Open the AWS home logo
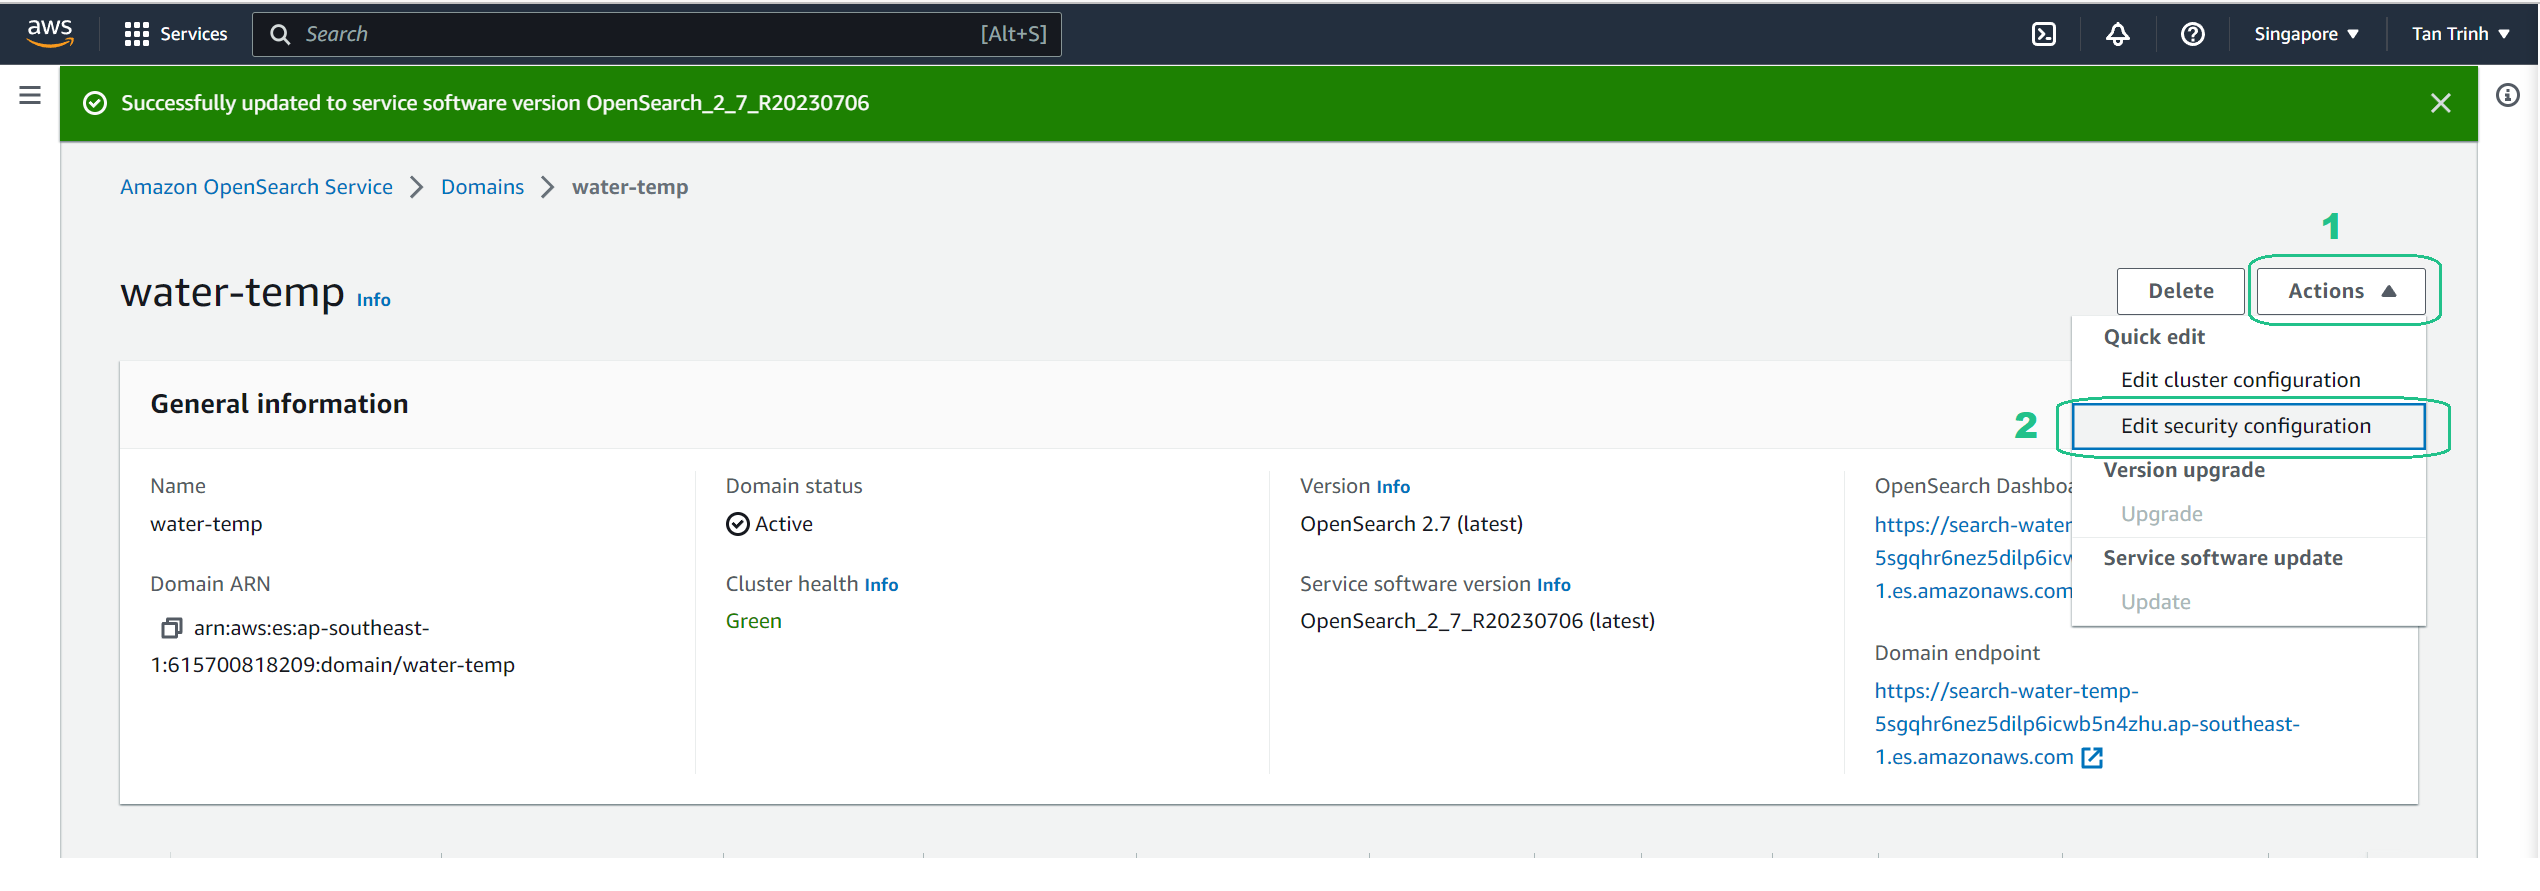The width and height of the screenshot is (2540, 891). (50, 33)
